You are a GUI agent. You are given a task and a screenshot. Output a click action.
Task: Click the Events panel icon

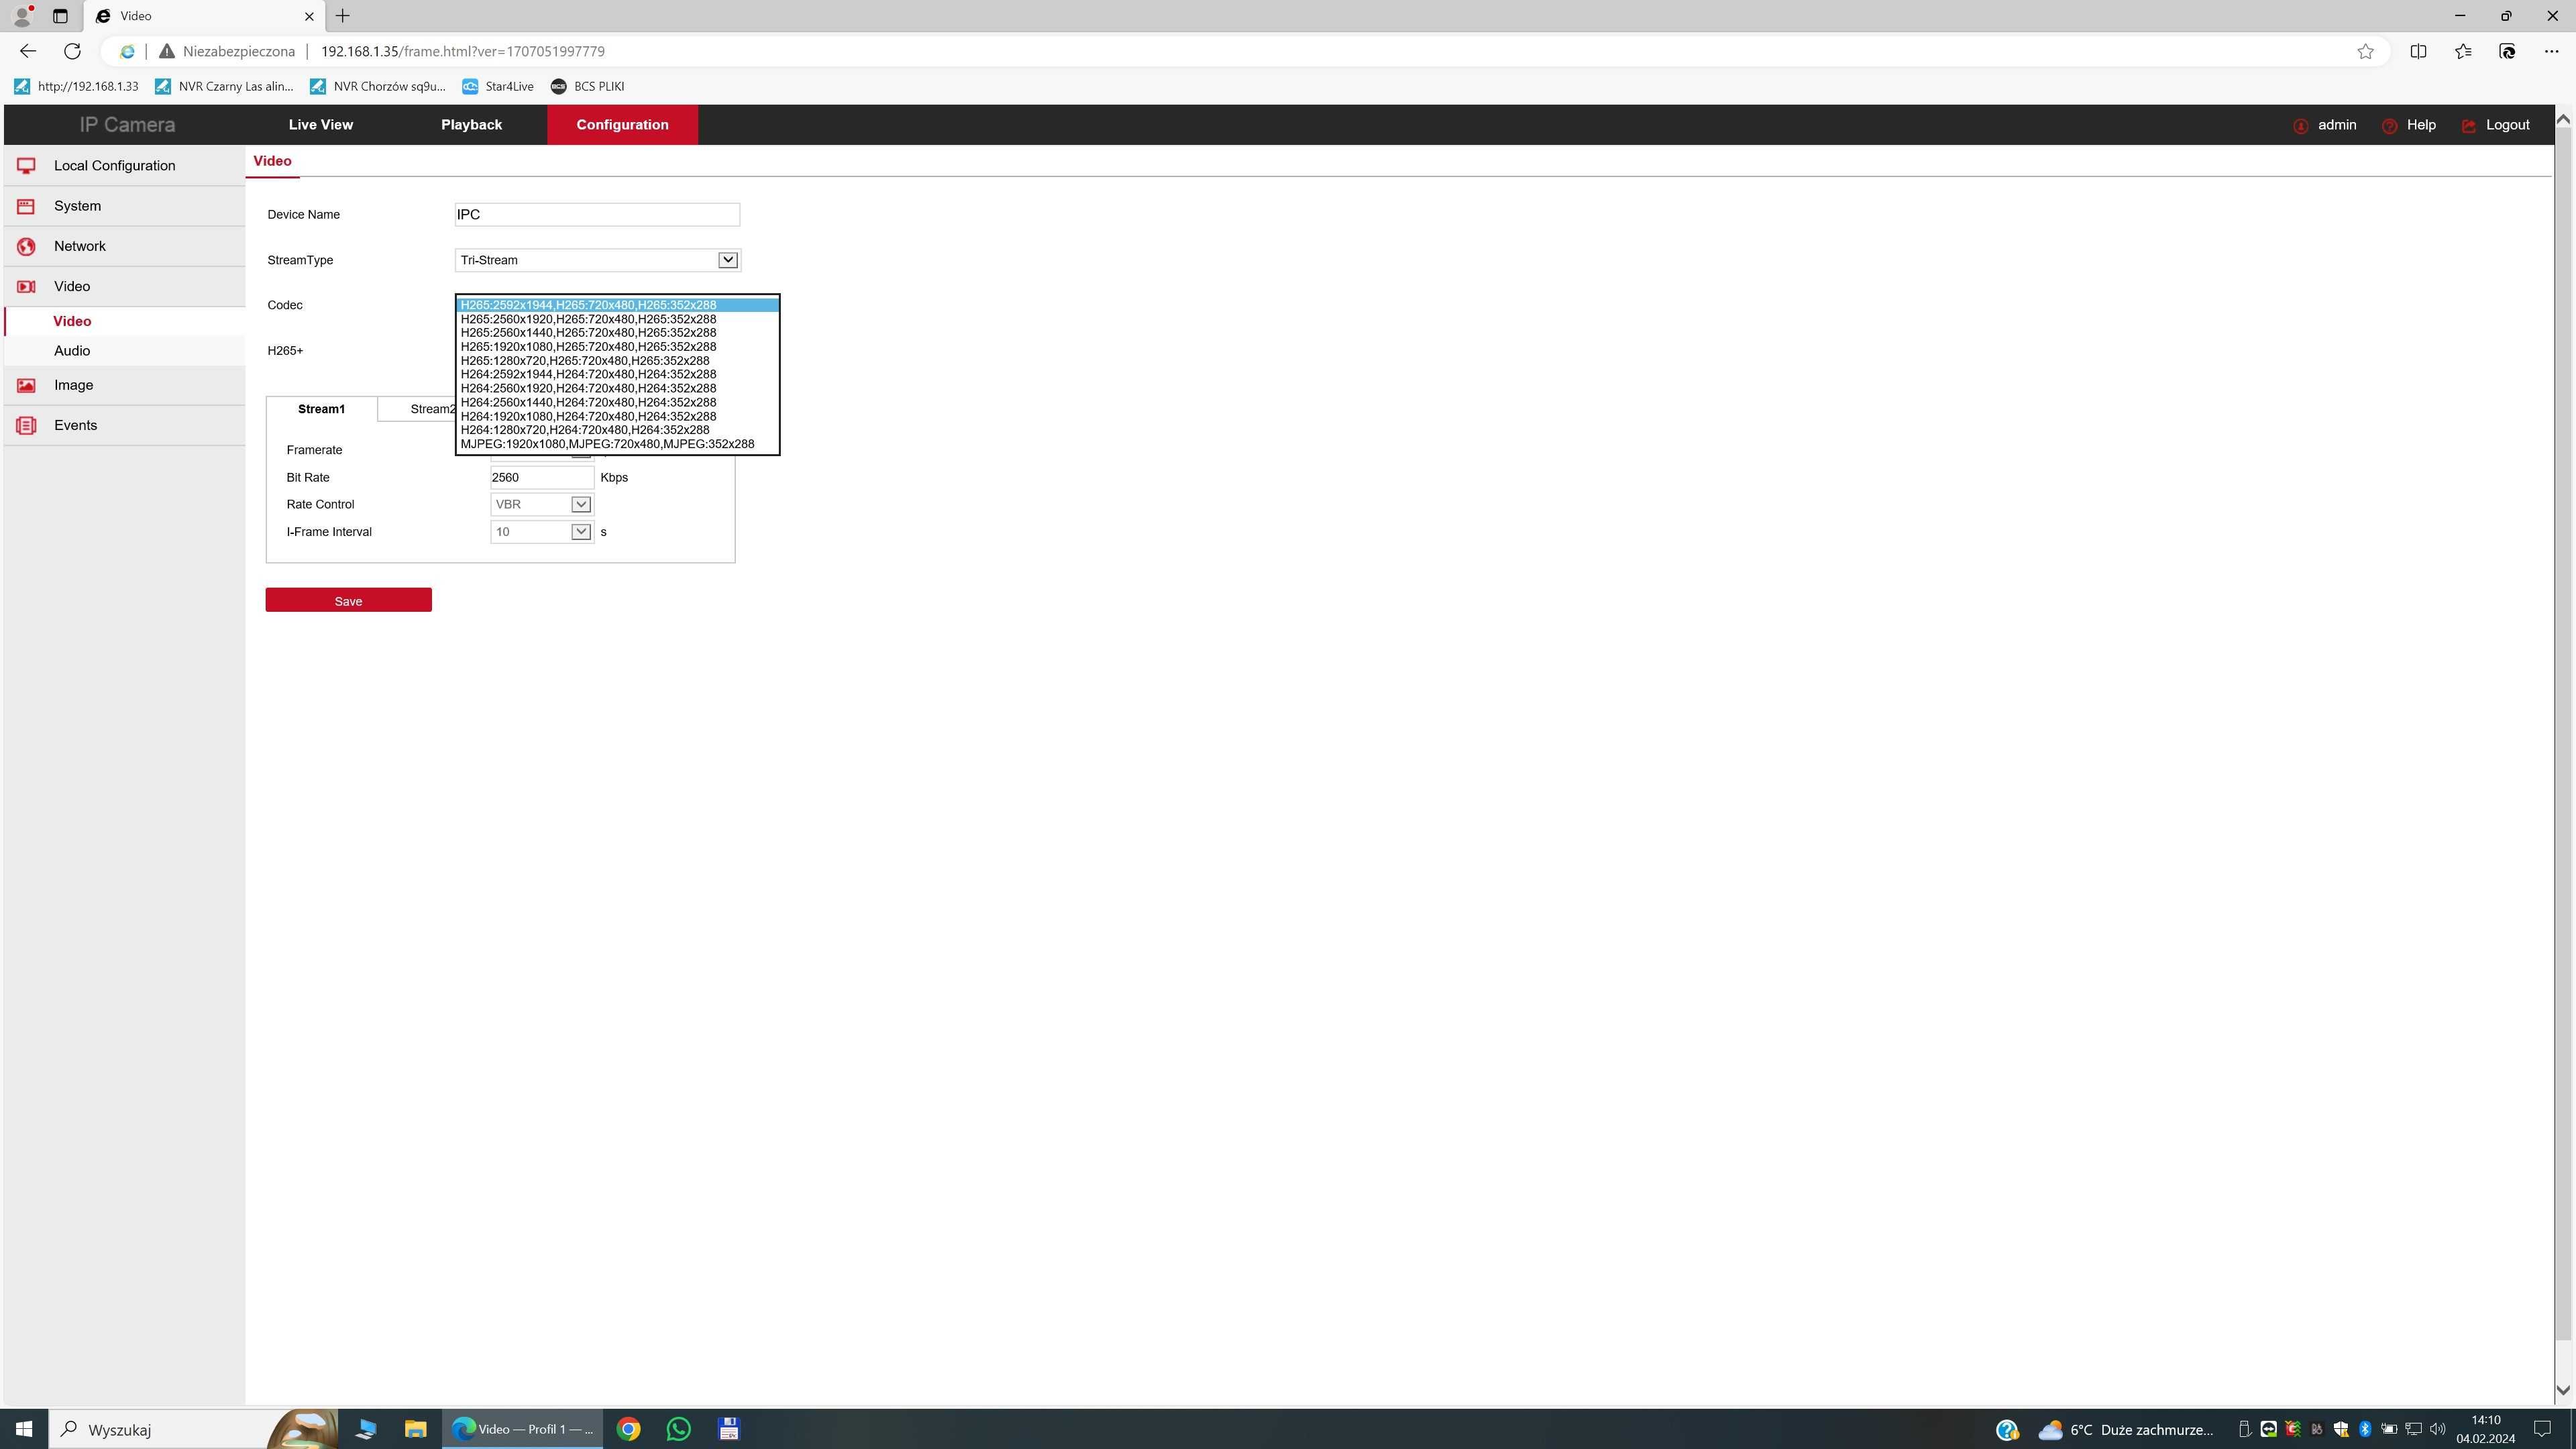(27, 425)
